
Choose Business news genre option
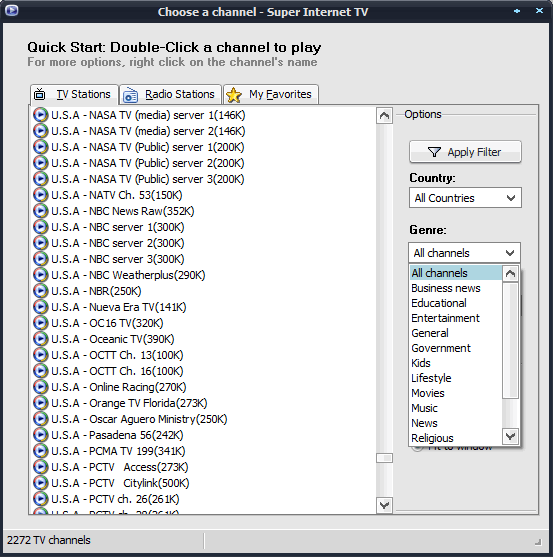tap(456, 288)
